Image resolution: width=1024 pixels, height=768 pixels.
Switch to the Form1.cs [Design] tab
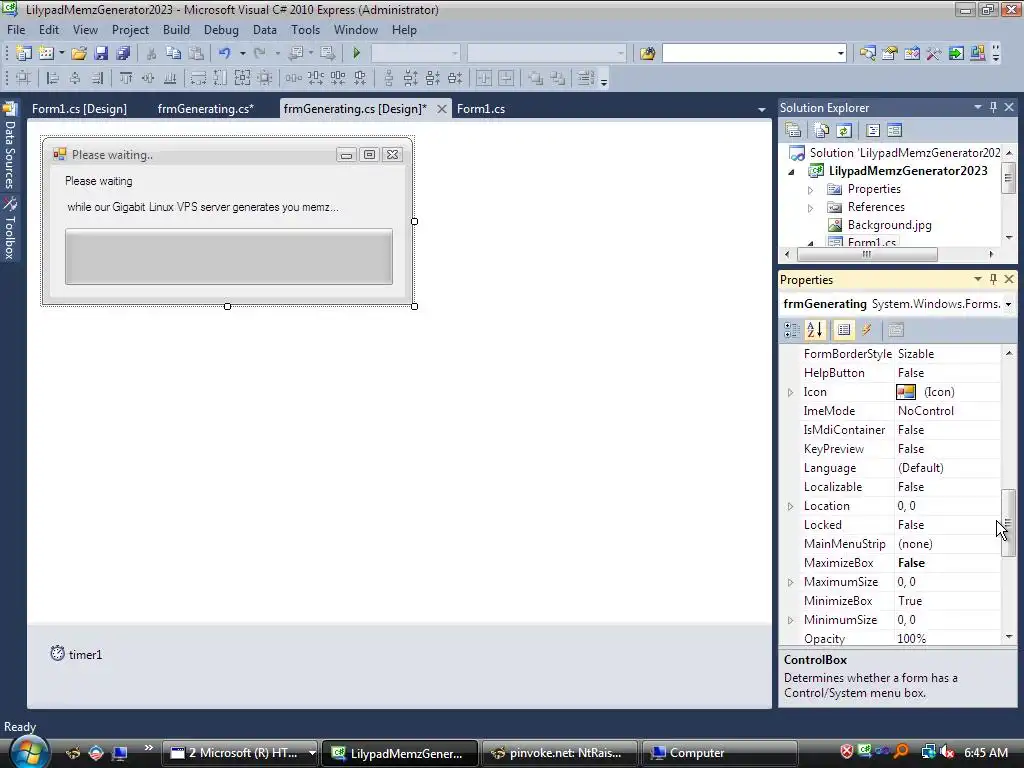[79, 109]
